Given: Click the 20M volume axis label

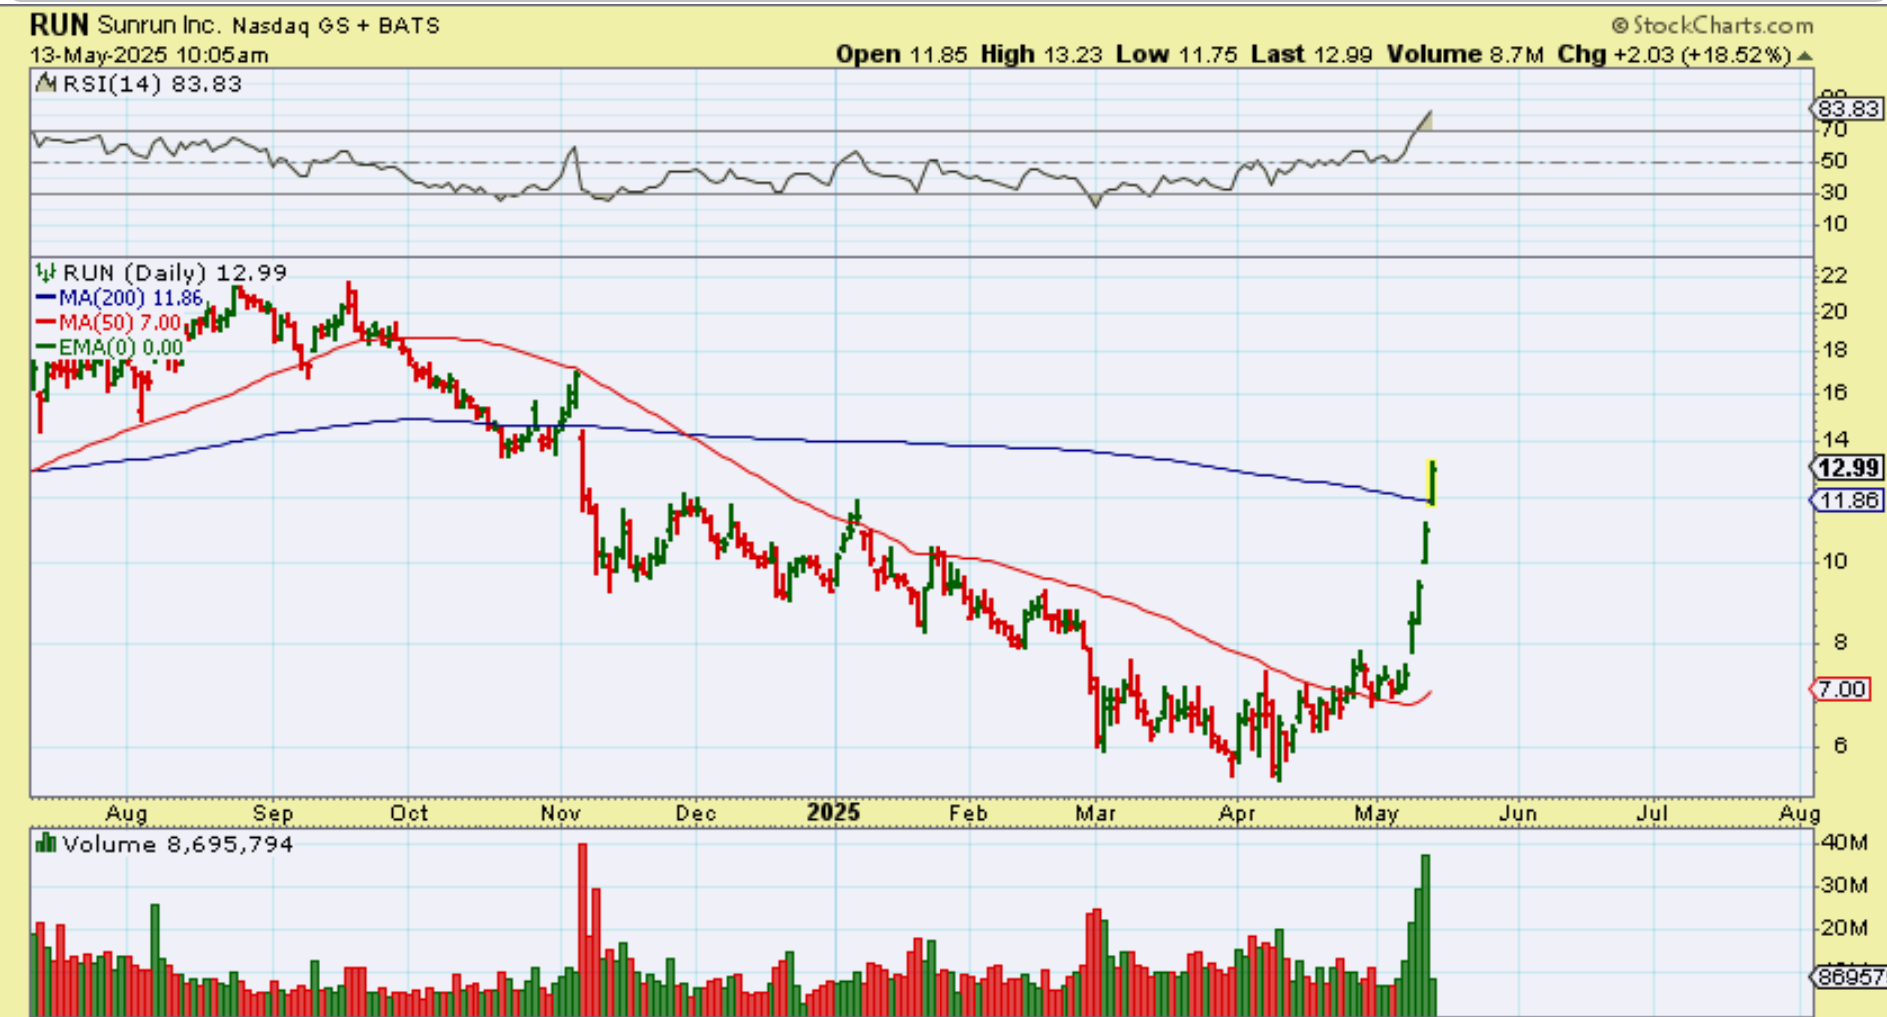Looking at the screenshot, I should [x=1844, y=928].
